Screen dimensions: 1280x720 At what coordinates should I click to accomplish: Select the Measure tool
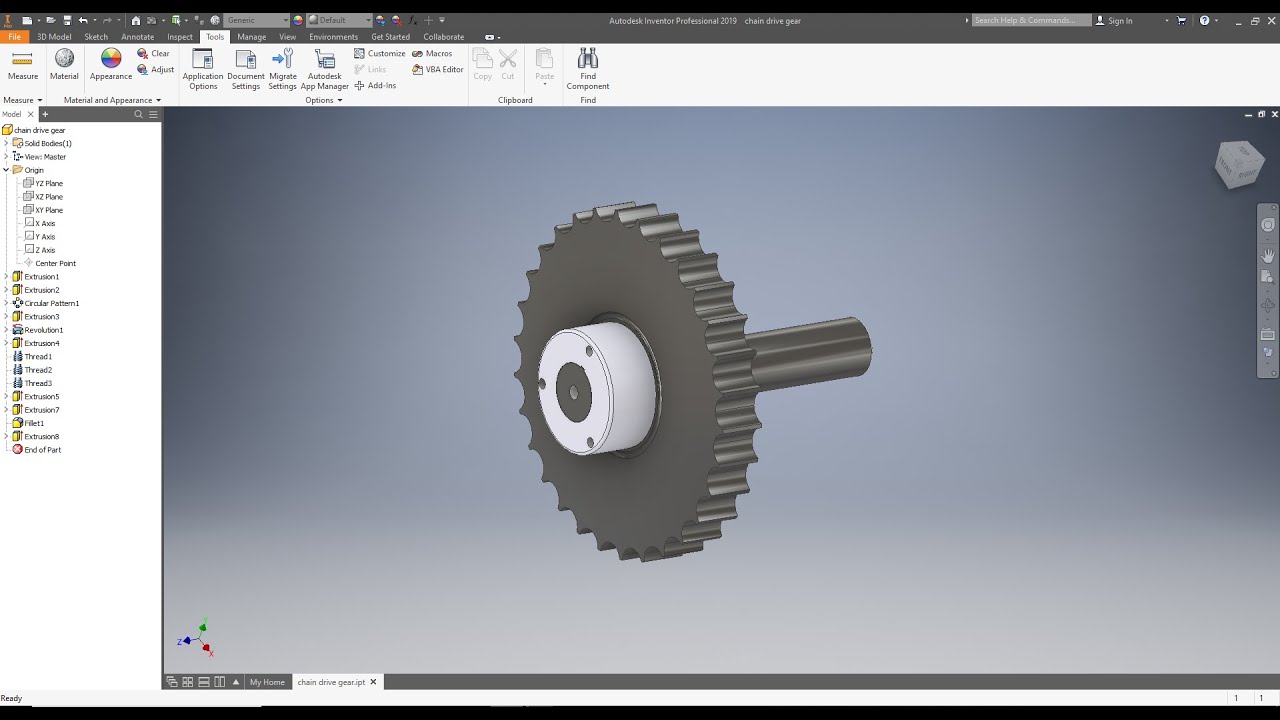(22, 66)
